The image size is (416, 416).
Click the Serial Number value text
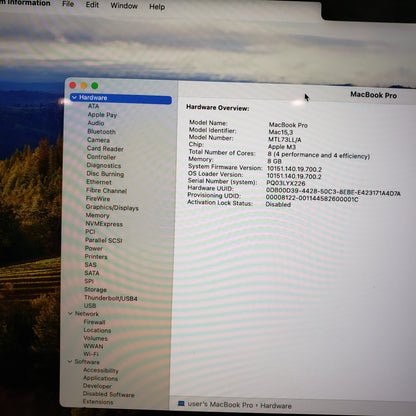pos(286,183)
